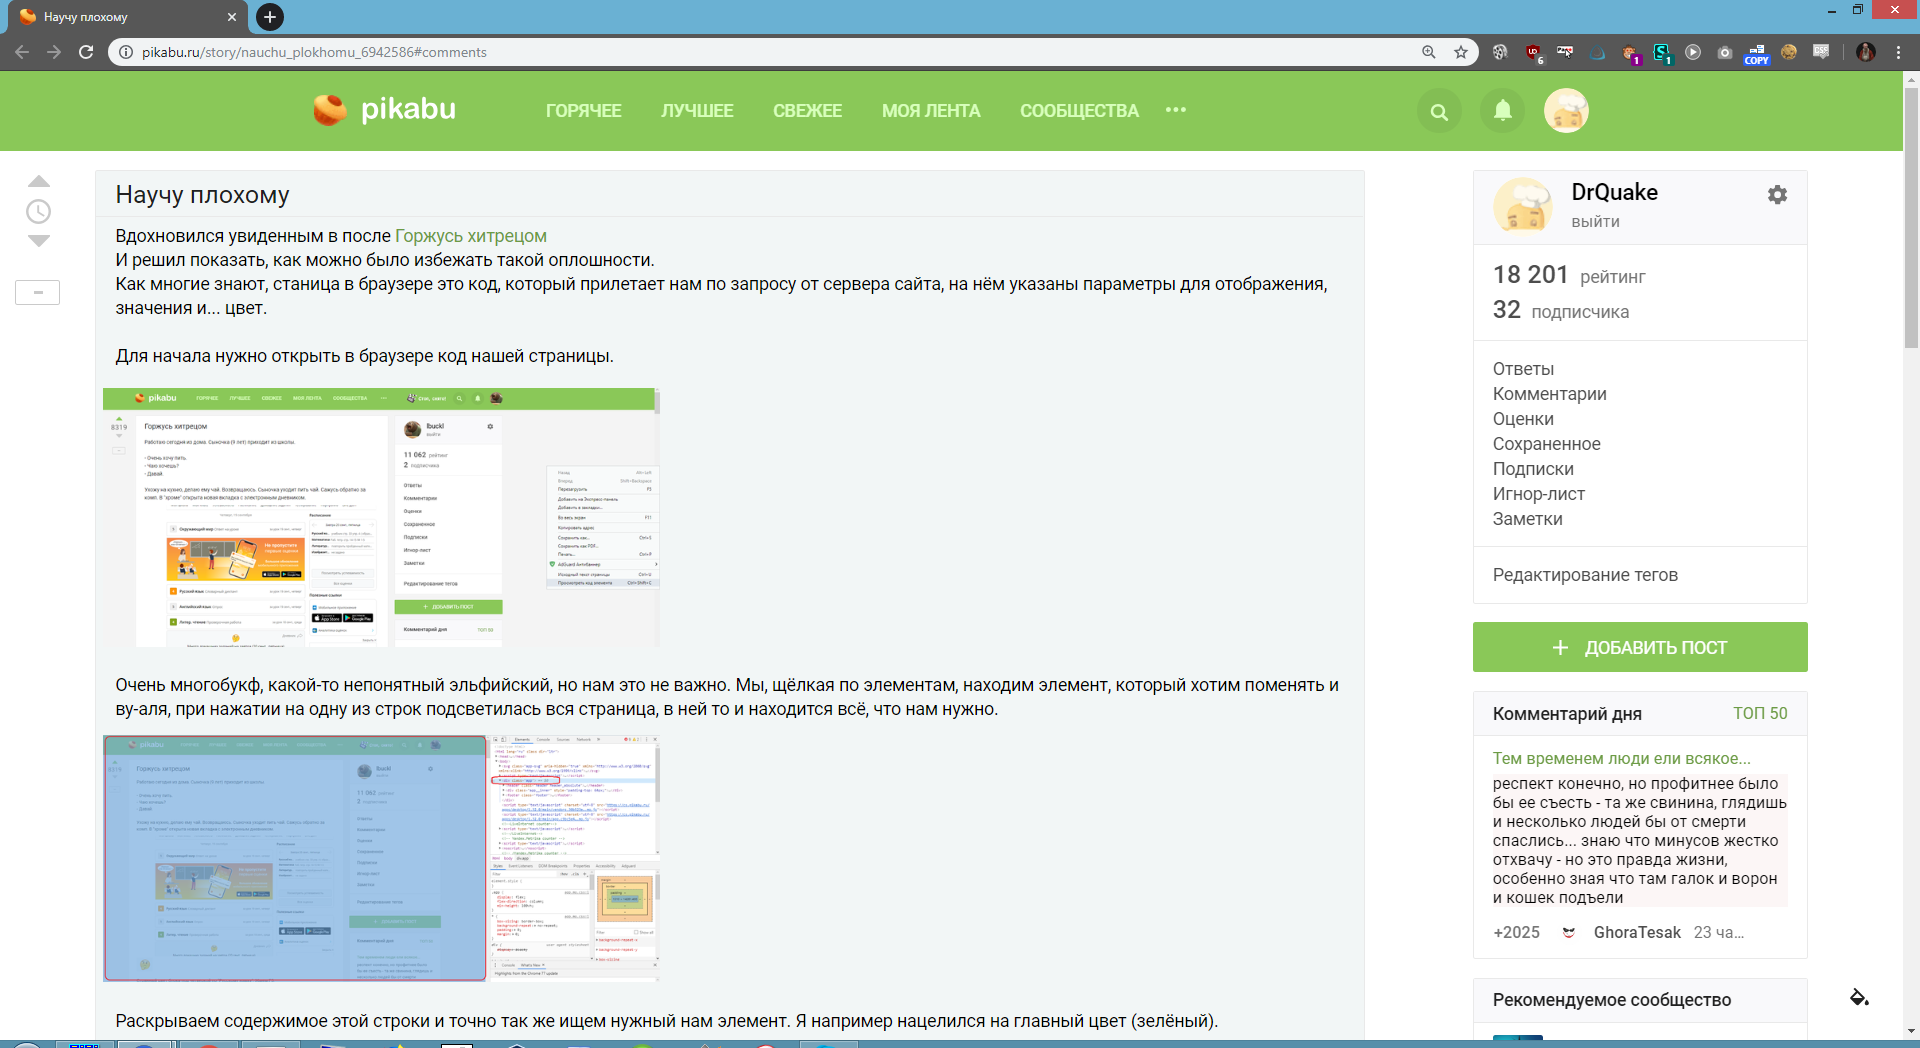Open DrQuake profile settings gear

pos(1777,195)
